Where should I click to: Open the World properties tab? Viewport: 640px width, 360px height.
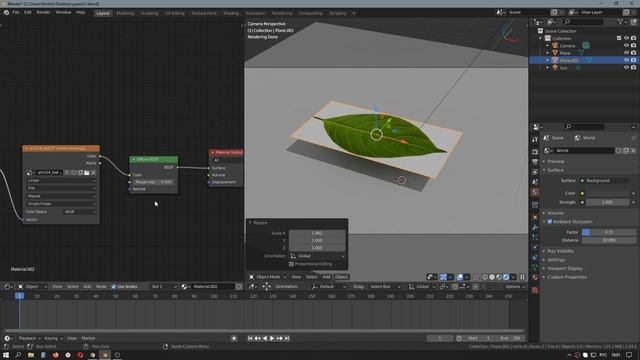[x=535, y=192]
